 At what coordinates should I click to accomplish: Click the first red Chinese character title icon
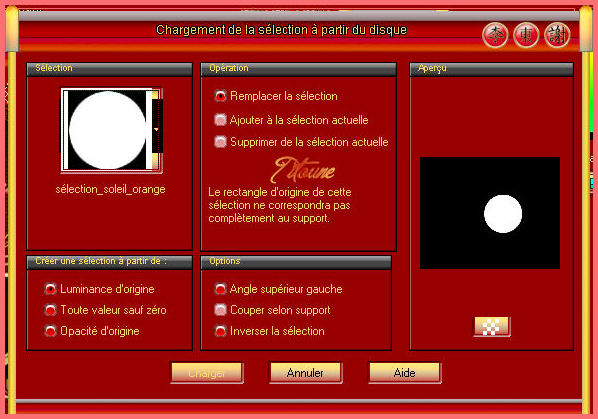pos(495,35)
